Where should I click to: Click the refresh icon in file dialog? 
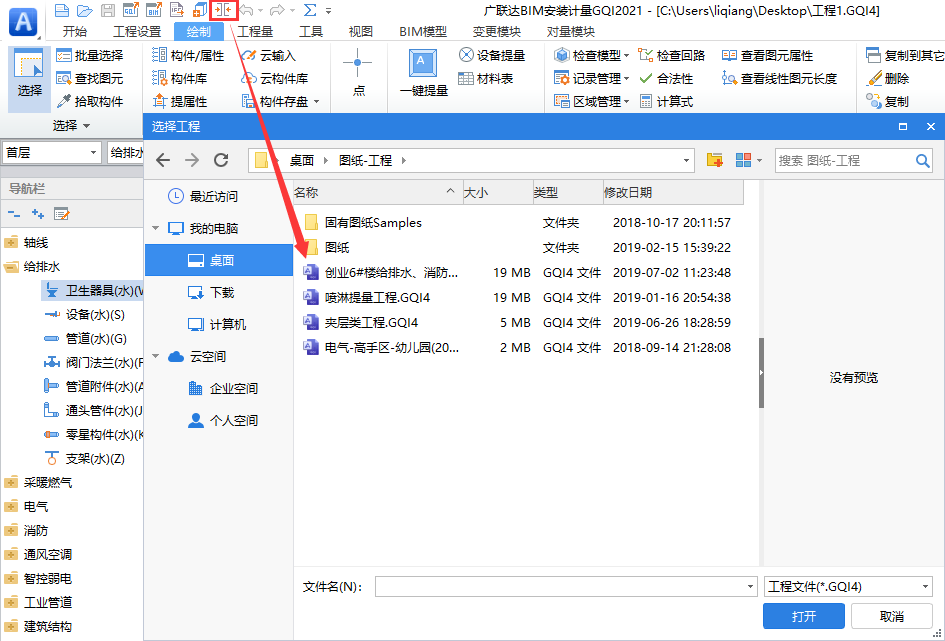coord(222,160)
